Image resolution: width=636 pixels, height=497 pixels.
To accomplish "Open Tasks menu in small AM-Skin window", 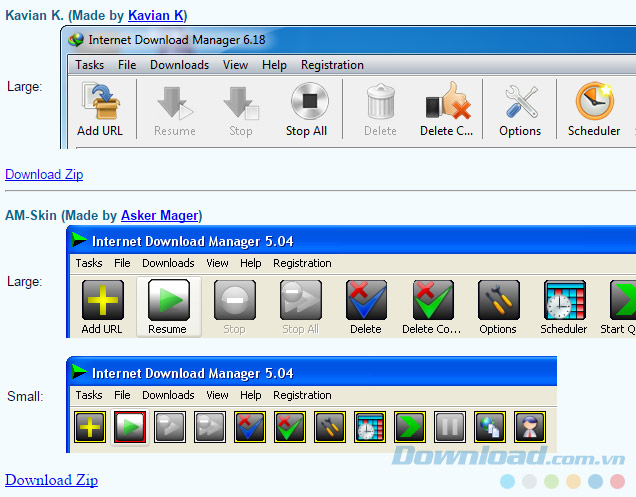I will [x=89, y=395].
